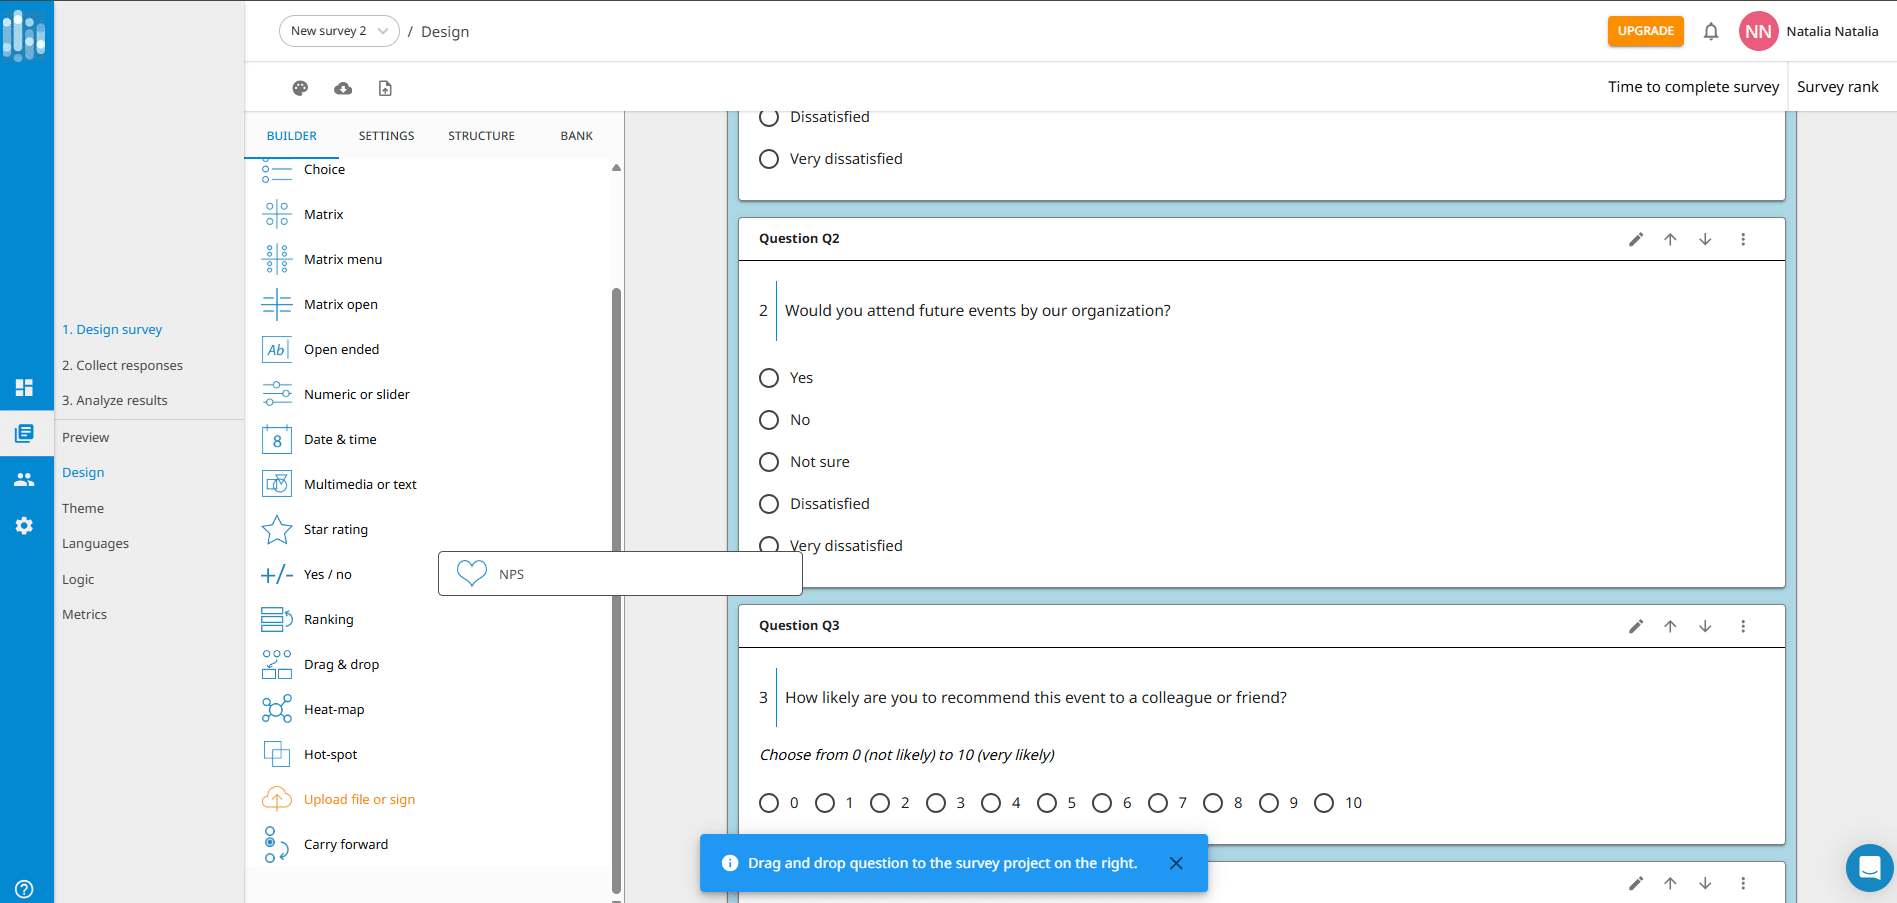Click the UPGRADE button

tap(1646, 31)
